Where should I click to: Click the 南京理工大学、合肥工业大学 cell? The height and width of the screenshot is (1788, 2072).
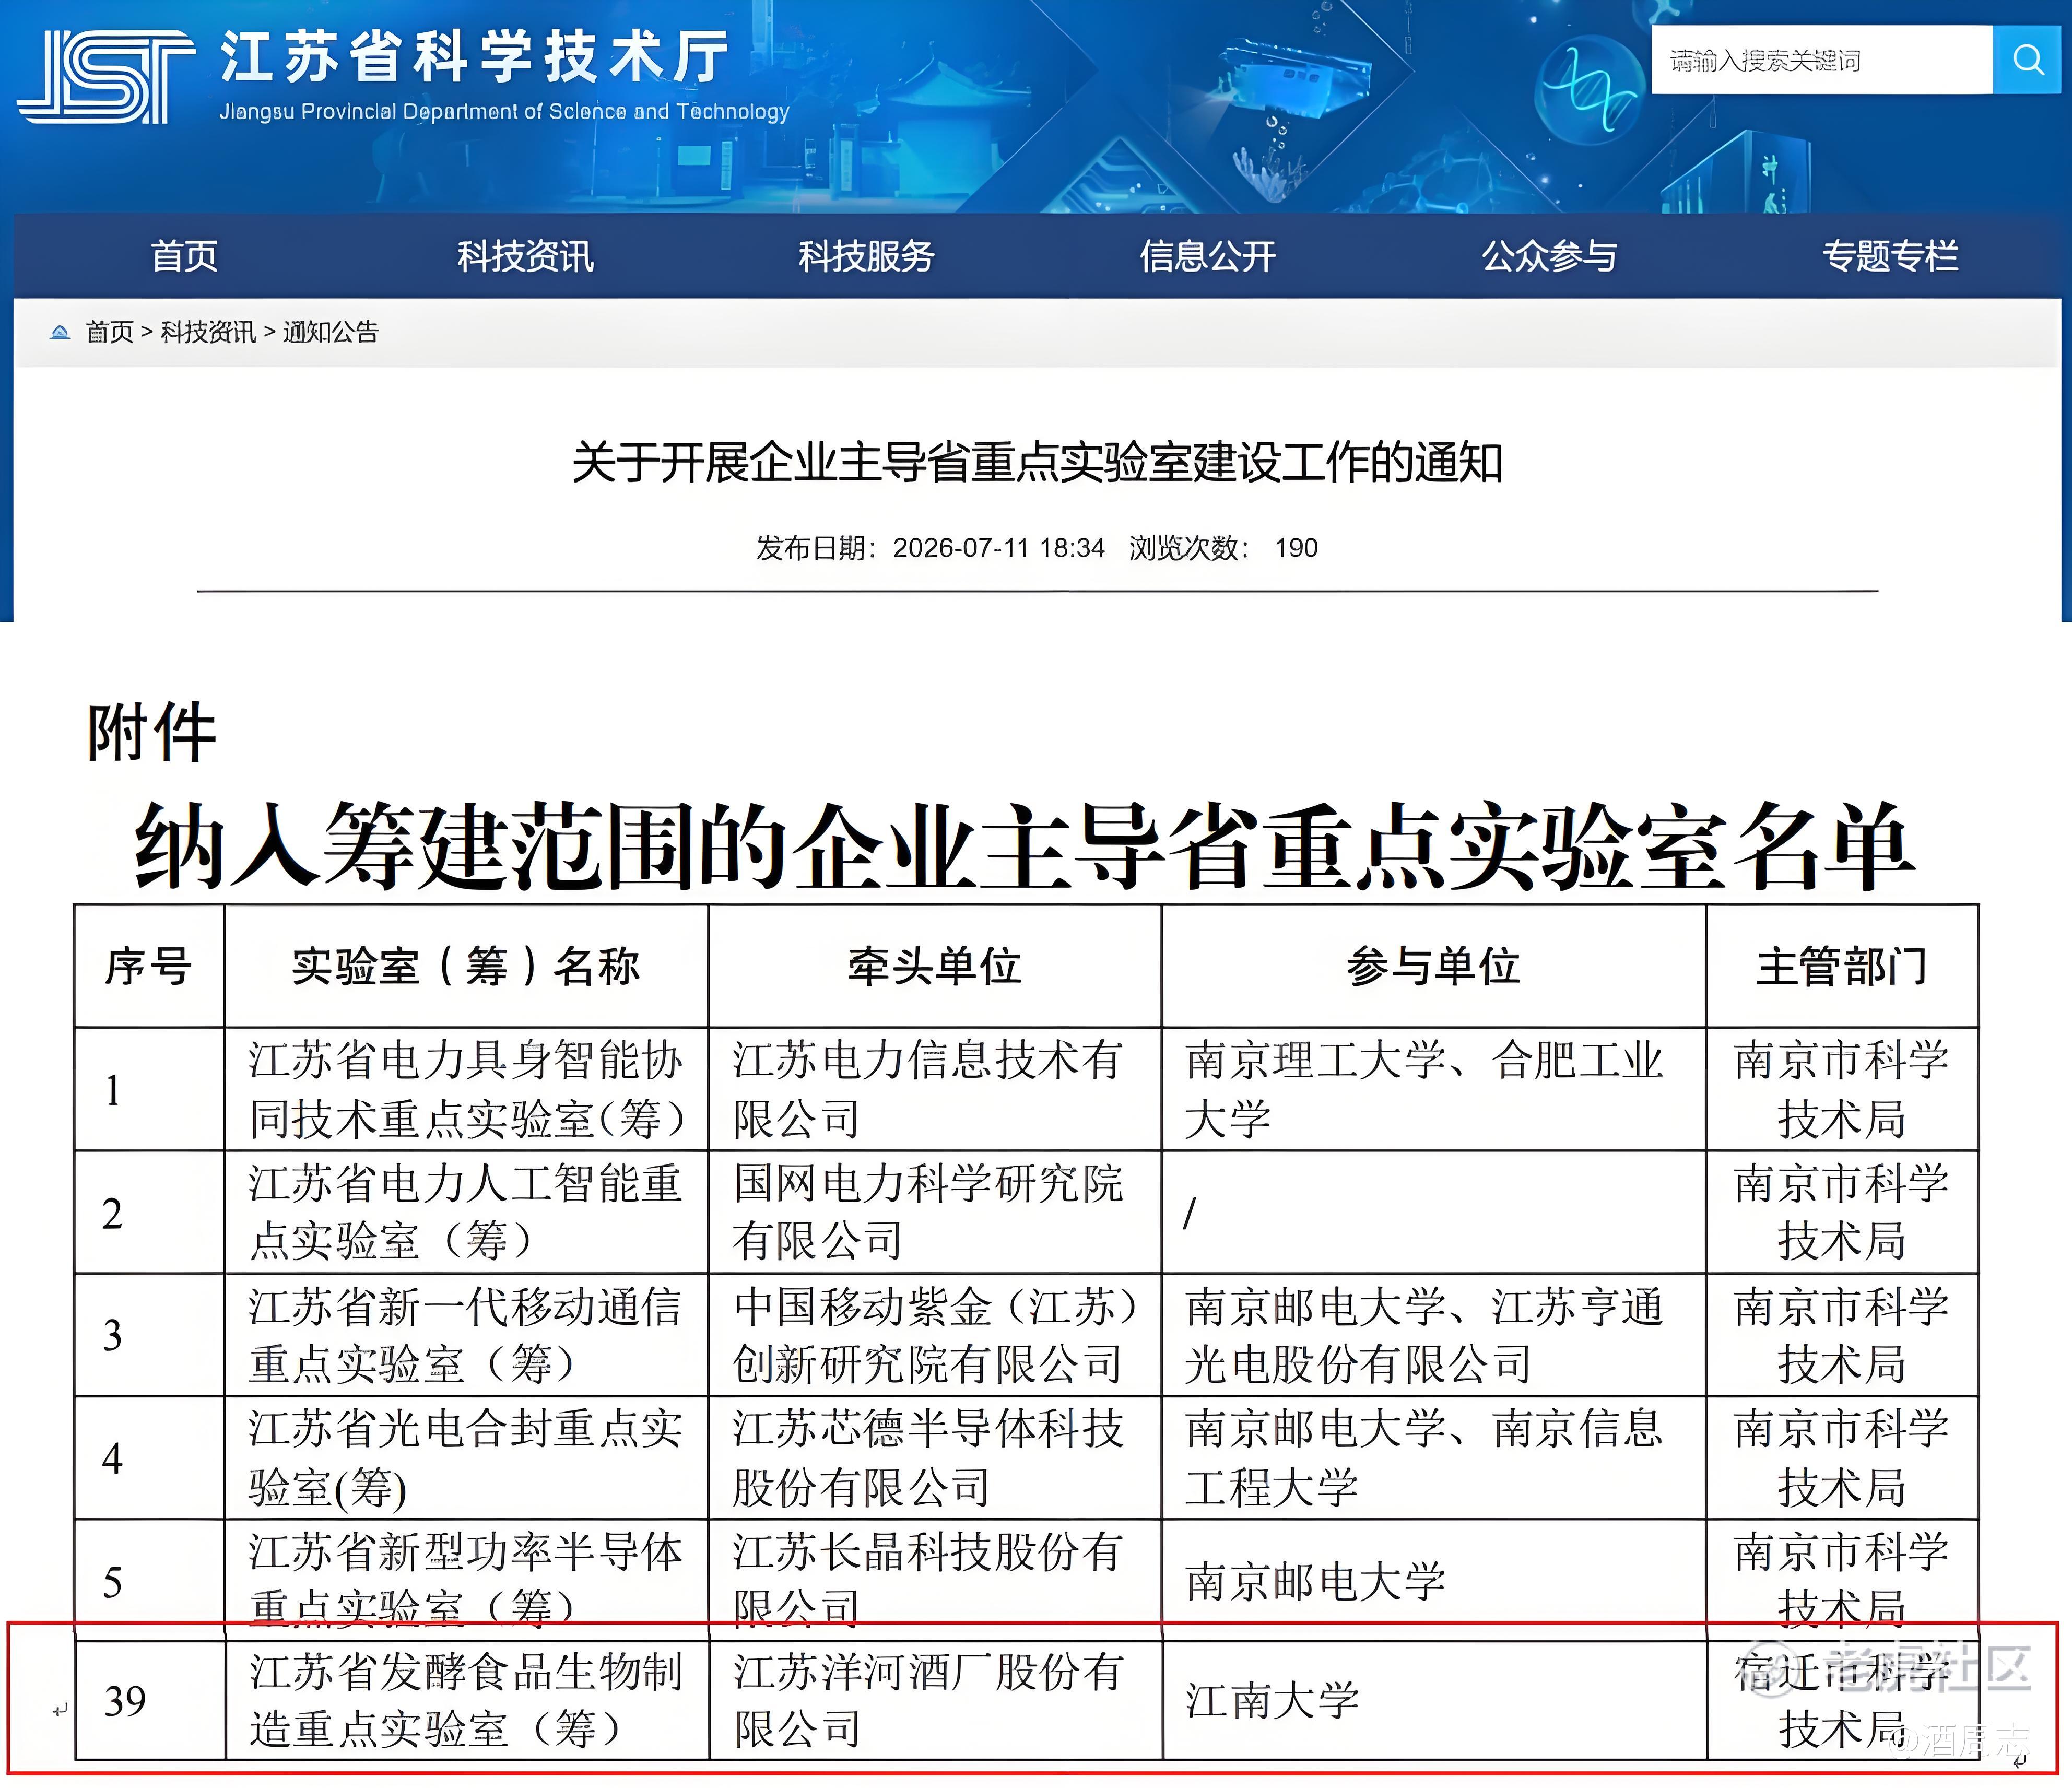pyautogui.click(x=1434, y=1089)
